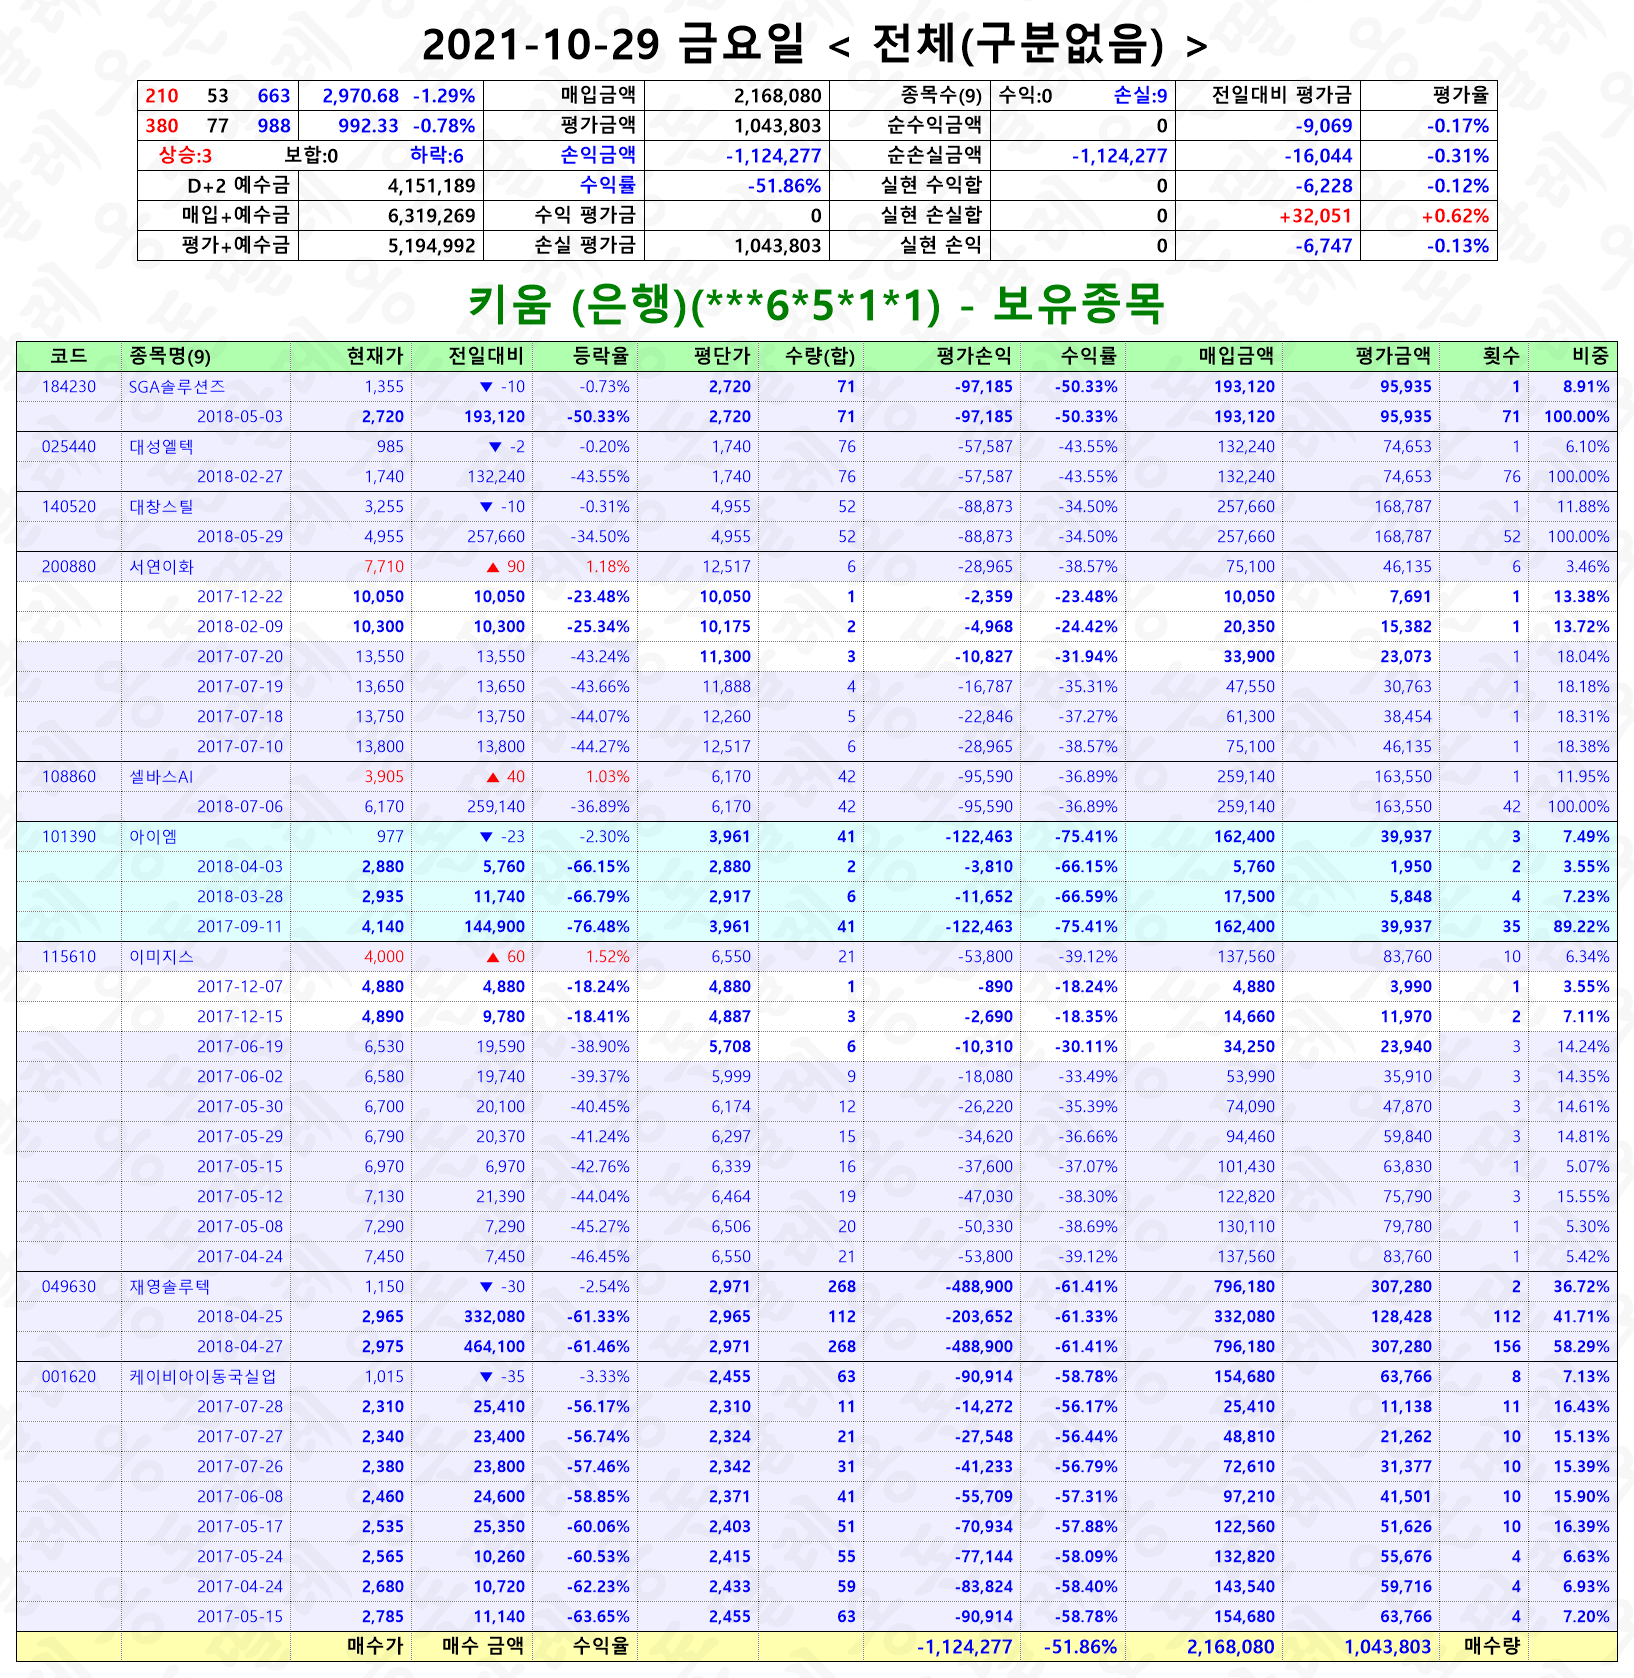The height and width of the screenshot is (1678, 1634).
Task: Click stock code 200880
Action: pos(69,566)
